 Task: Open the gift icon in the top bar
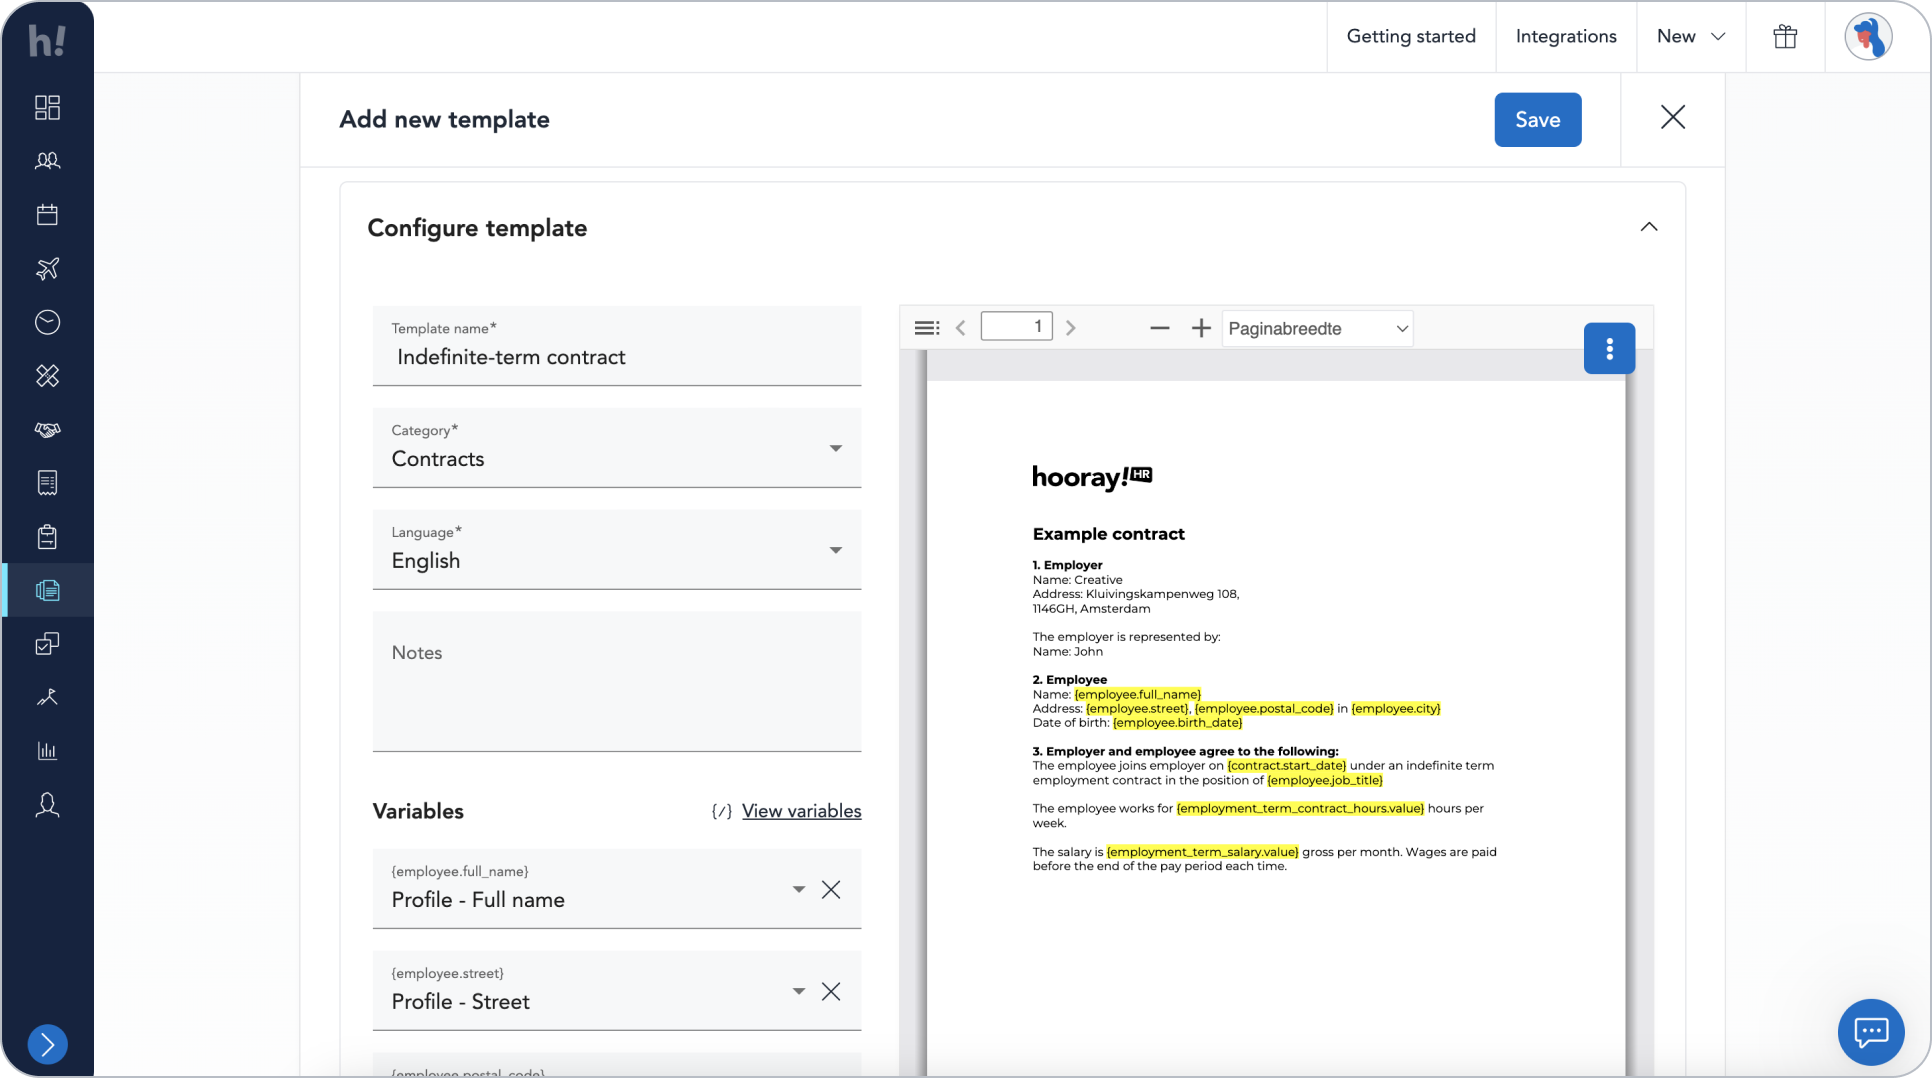click(1785, 37)
